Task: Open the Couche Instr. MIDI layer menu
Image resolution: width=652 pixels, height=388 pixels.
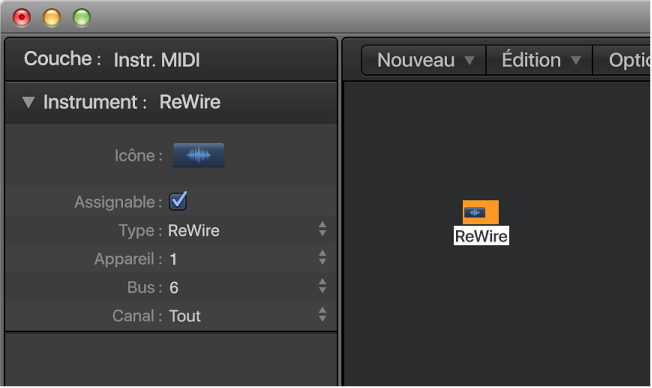Action: click(157, 60)
